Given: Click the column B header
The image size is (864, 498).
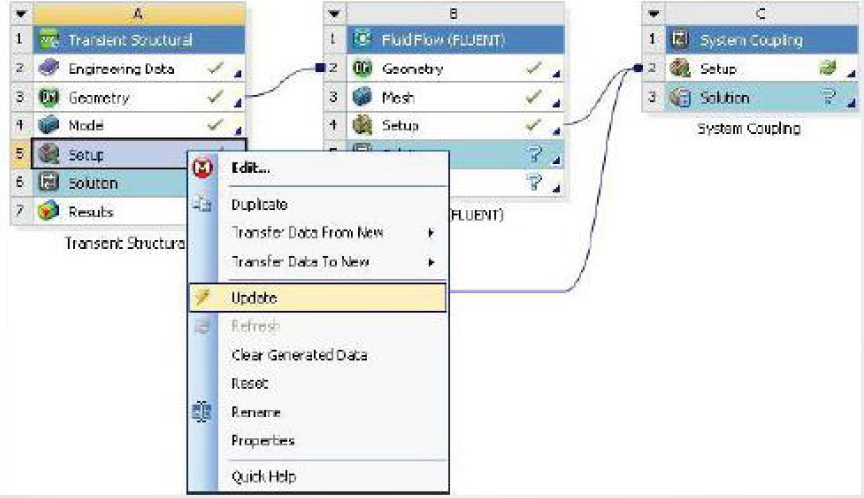Looking at the screenshot, I should 455,13.
